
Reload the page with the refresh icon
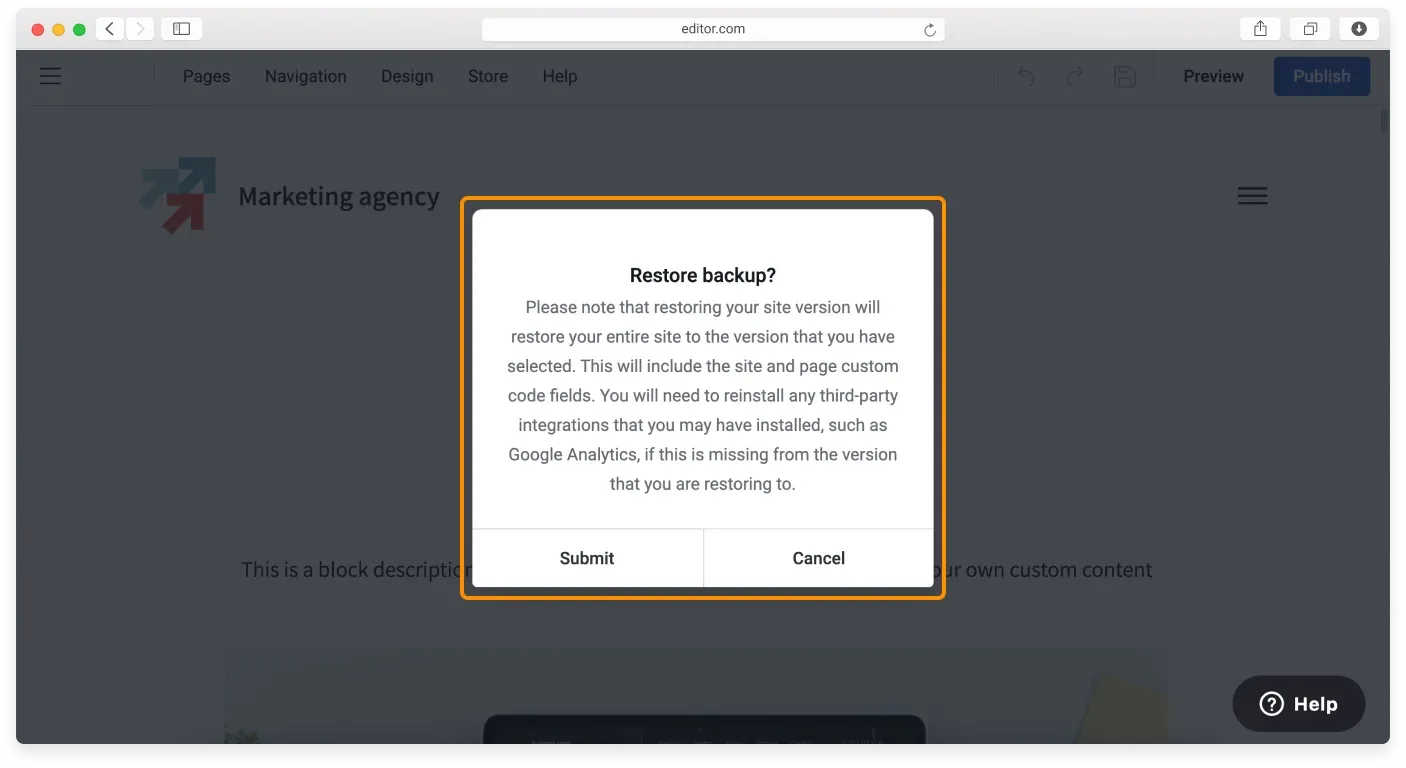point(930,30)
